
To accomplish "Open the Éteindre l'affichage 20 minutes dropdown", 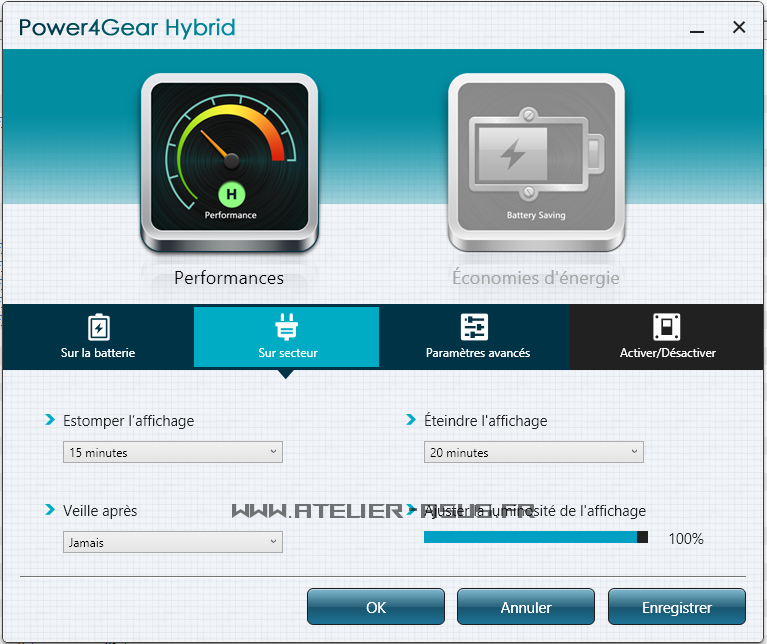I will (x=534, y=453).
